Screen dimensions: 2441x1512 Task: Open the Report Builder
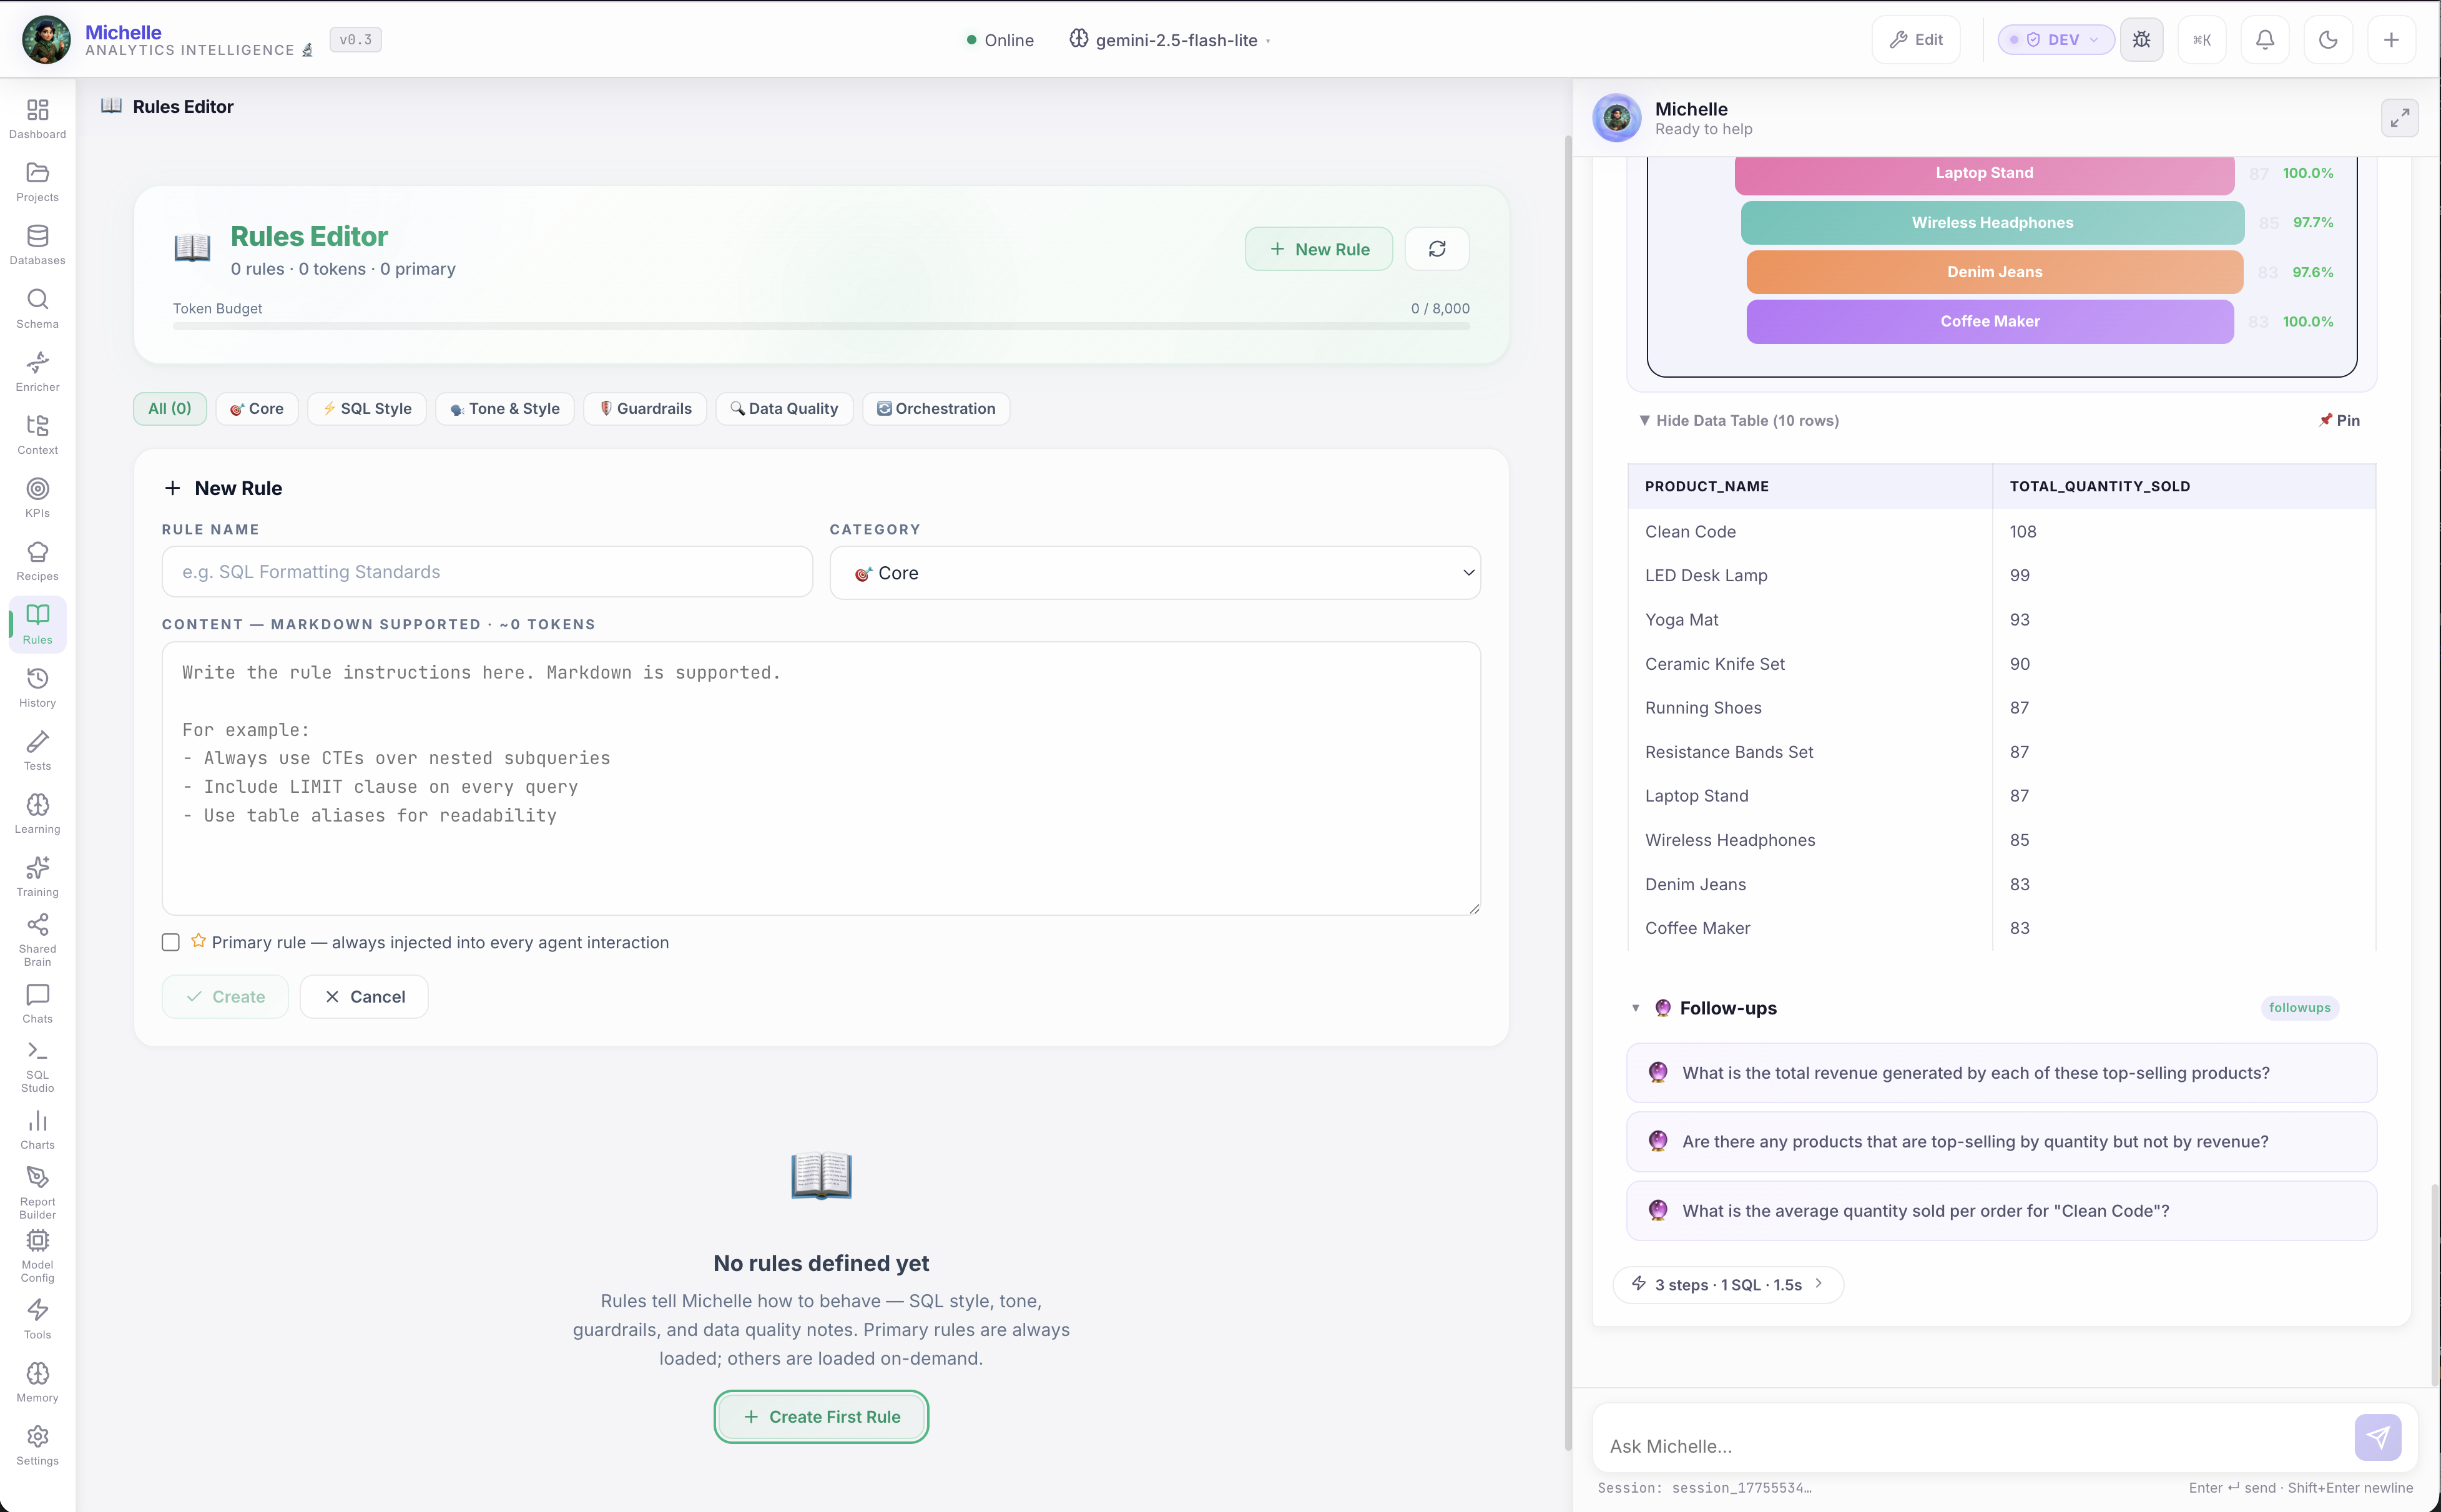(37, 1190)
